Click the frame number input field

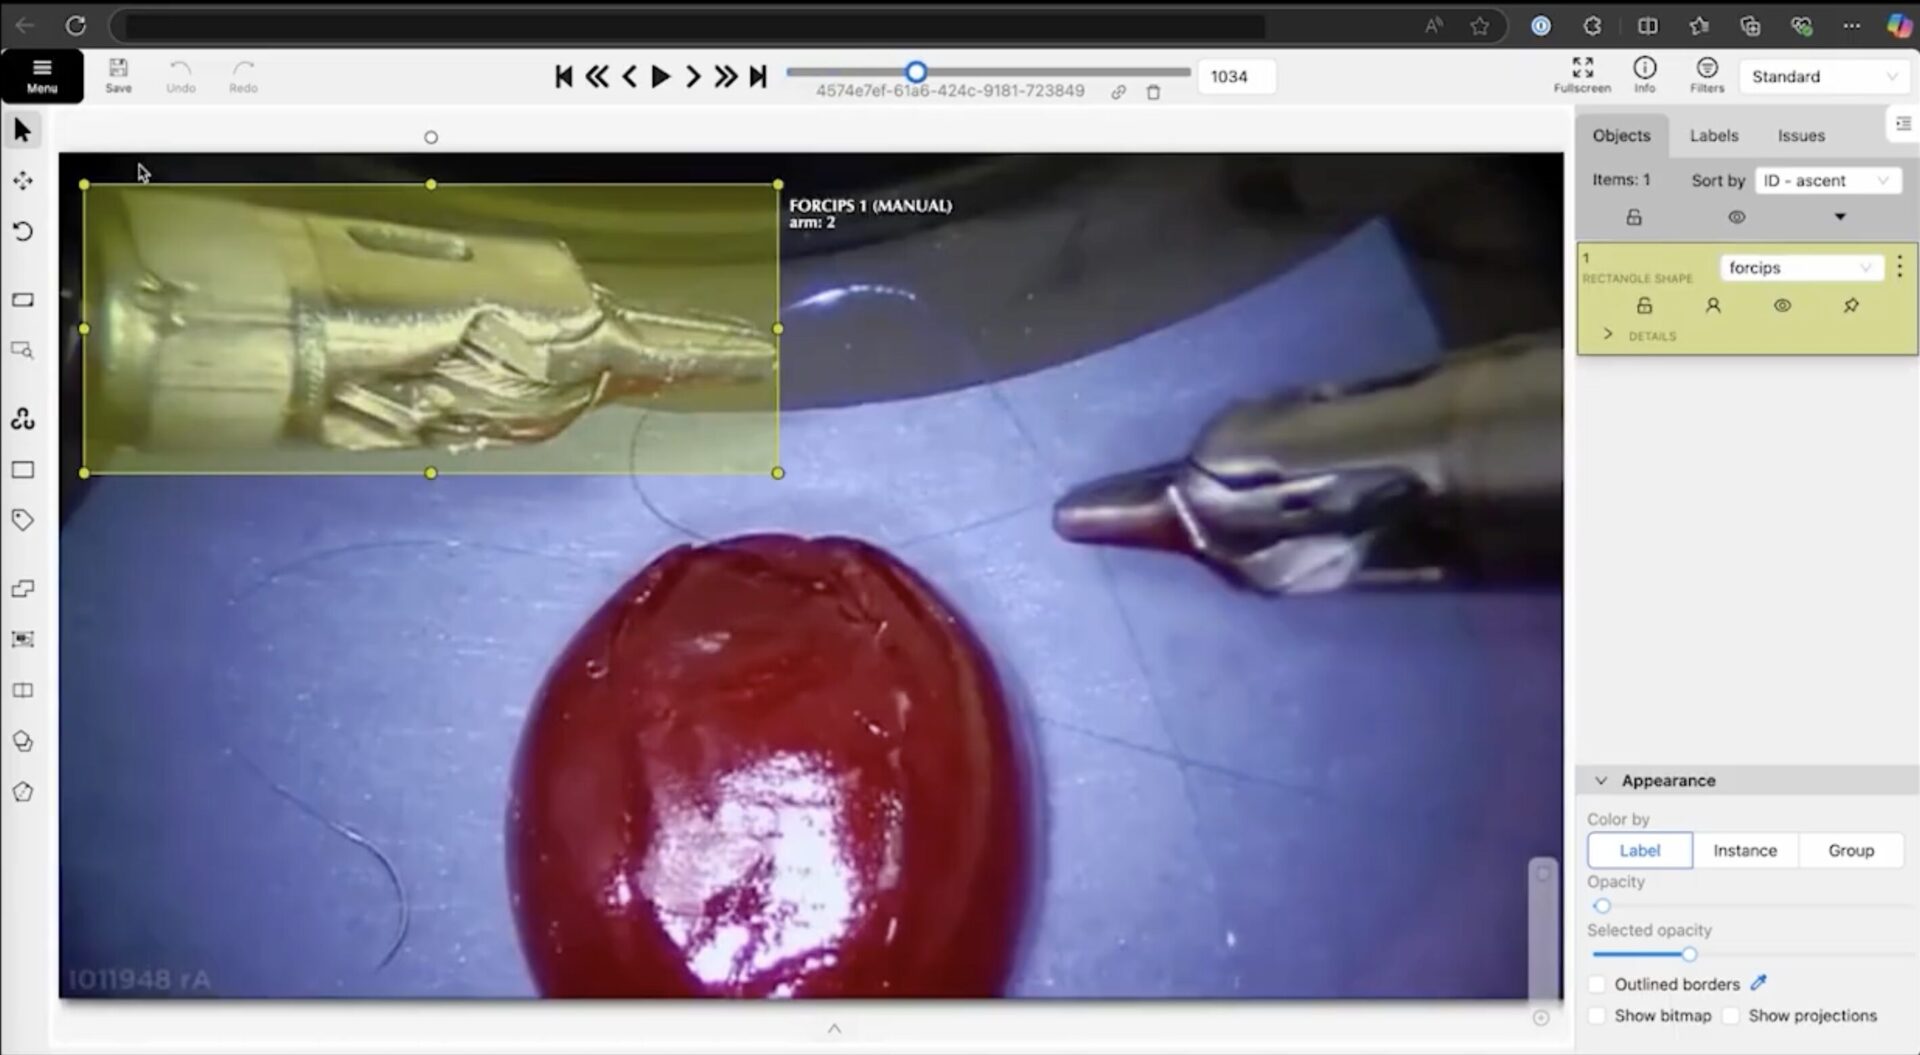pyautogui.click(x=1235, y=77)
